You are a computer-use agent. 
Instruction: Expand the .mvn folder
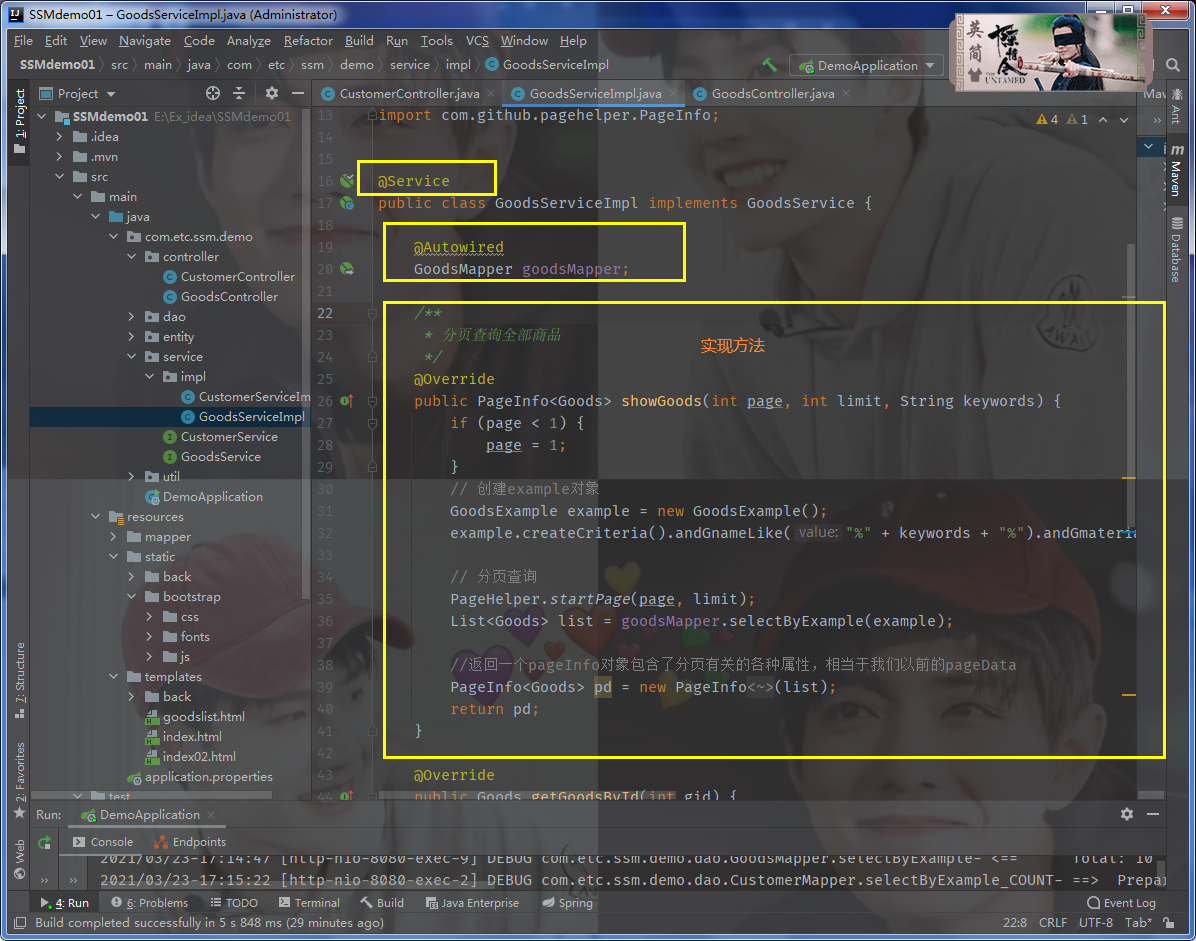(59, 156)
